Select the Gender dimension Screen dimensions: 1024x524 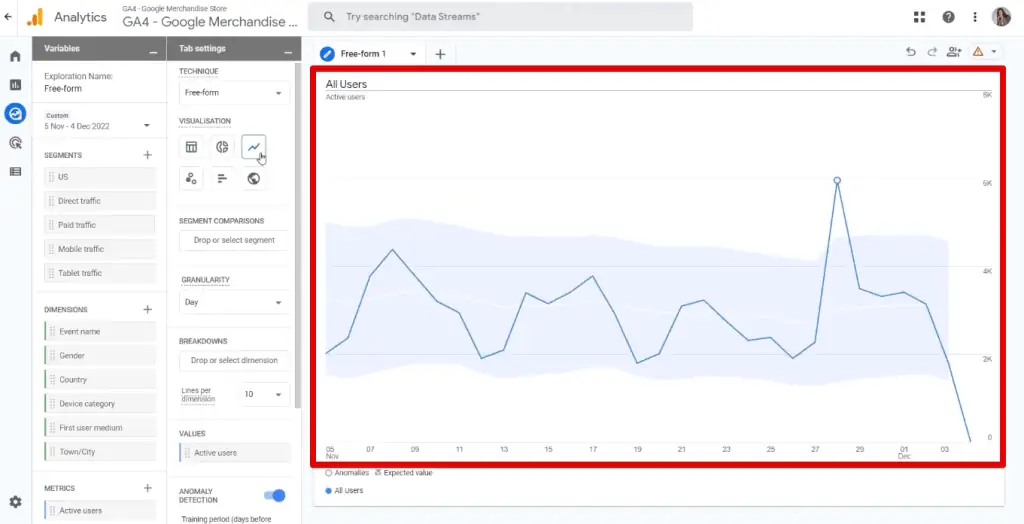(100, 355)
